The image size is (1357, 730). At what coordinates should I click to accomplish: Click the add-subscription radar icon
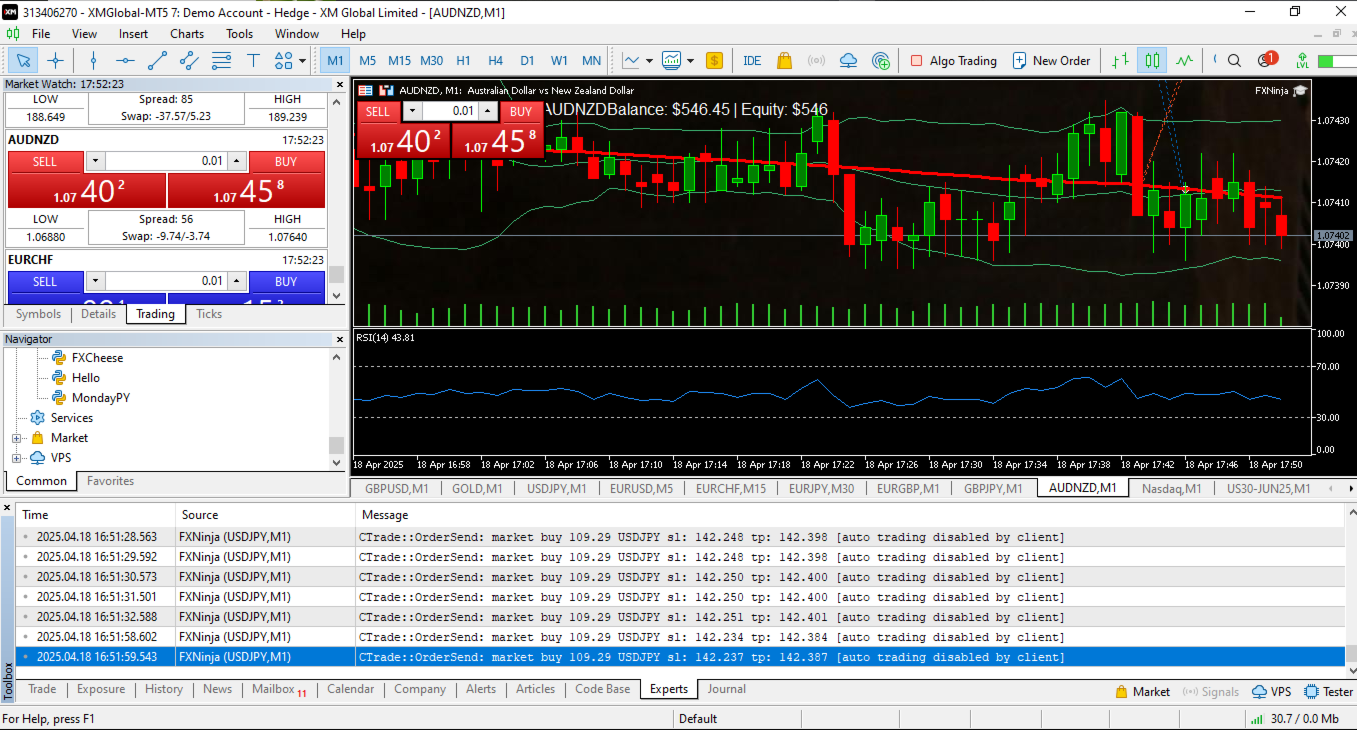pos(881,60)
